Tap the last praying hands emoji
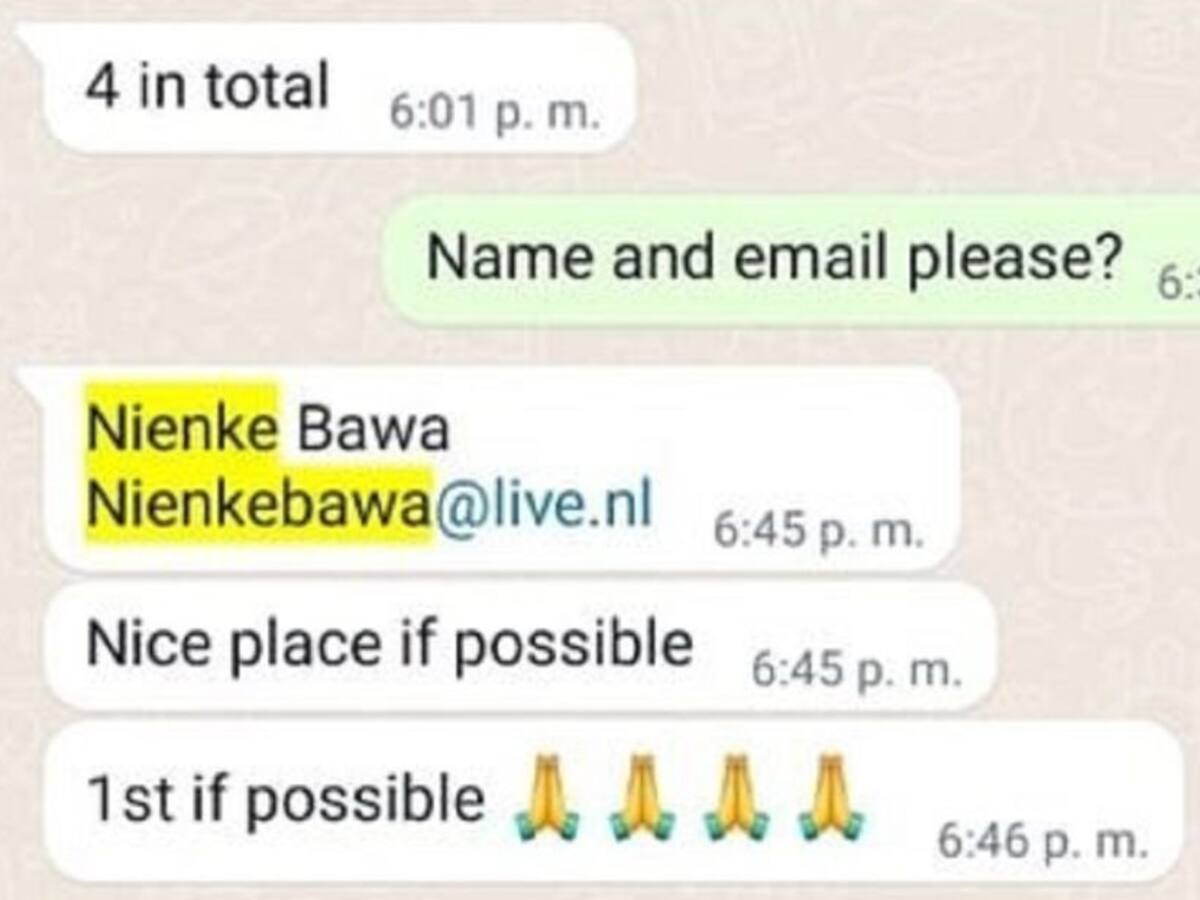This screenshot has height=900, width=1200. [x=831, y=797]
